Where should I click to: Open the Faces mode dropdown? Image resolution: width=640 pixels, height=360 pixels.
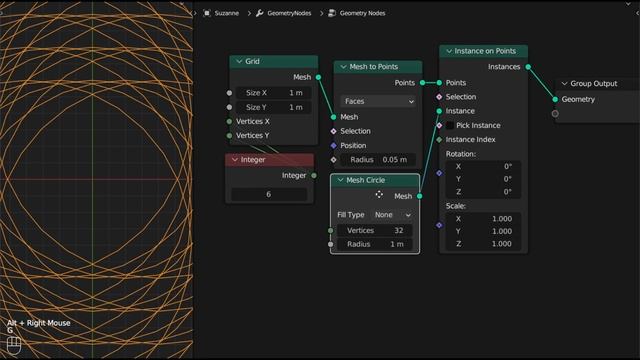[378, 101]
